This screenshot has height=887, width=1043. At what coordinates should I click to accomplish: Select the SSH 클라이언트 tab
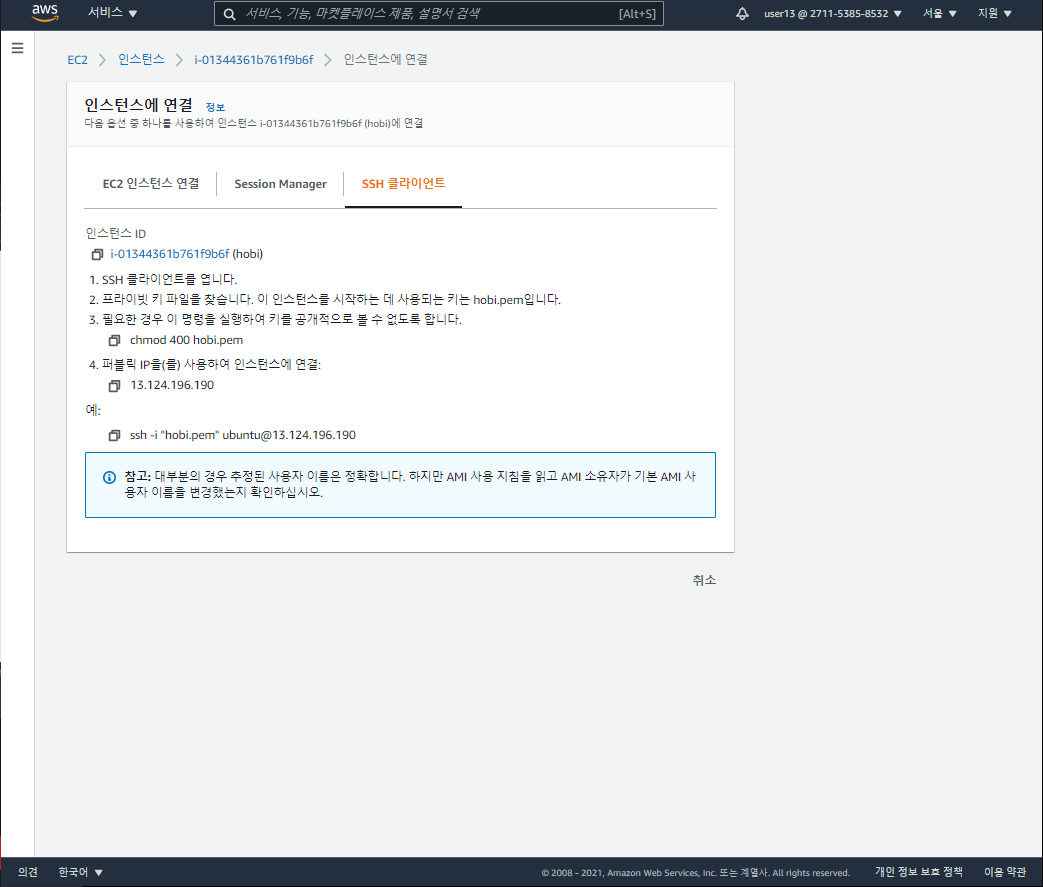pyautogui.click(x=403, y=184)
